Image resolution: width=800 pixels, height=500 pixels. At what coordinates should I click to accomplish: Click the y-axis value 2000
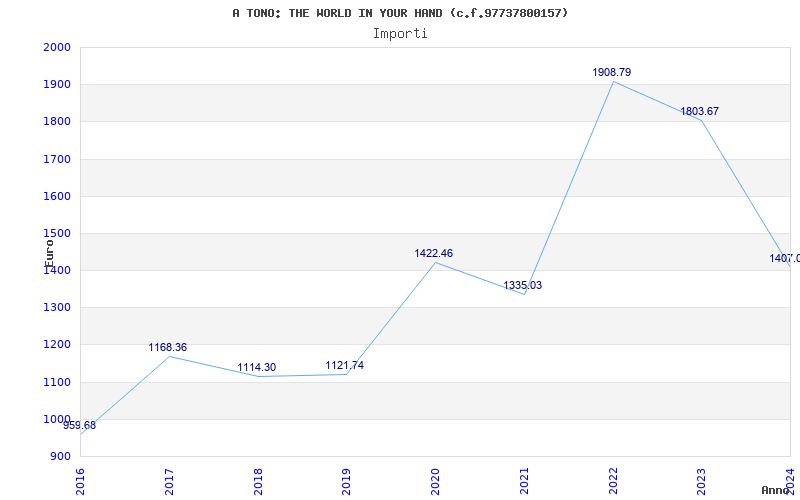pyautogui.click(x=57, y=47)
